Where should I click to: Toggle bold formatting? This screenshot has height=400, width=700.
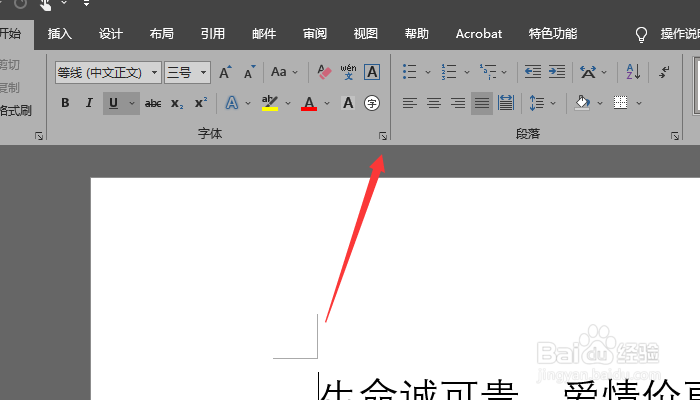click(65, 103)
